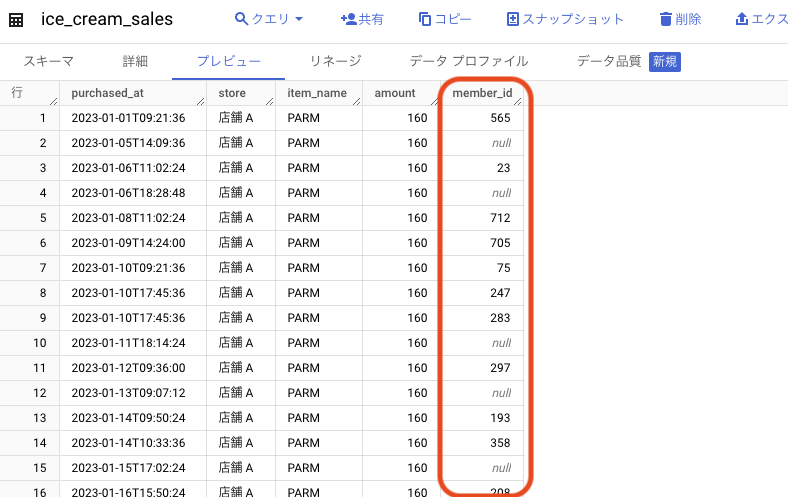Click member_id value 565
This screenshot has width=788, height=497.
[500, 118]
